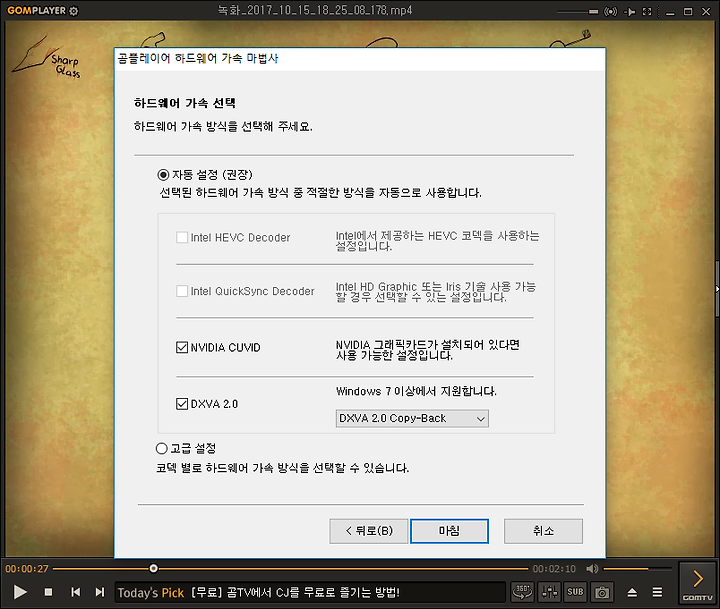720x609 pixels.
Task: Adjust the transparency slider in the title bar
Action: (x=577, y=11)
